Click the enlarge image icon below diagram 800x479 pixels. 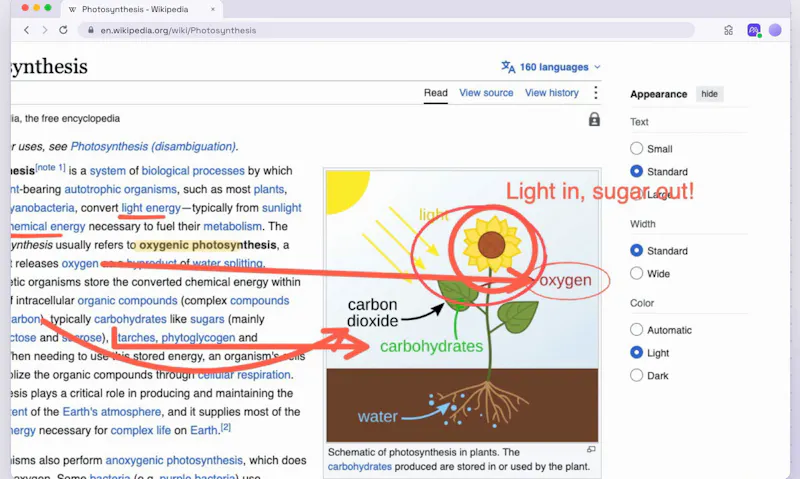coord(591,449)
